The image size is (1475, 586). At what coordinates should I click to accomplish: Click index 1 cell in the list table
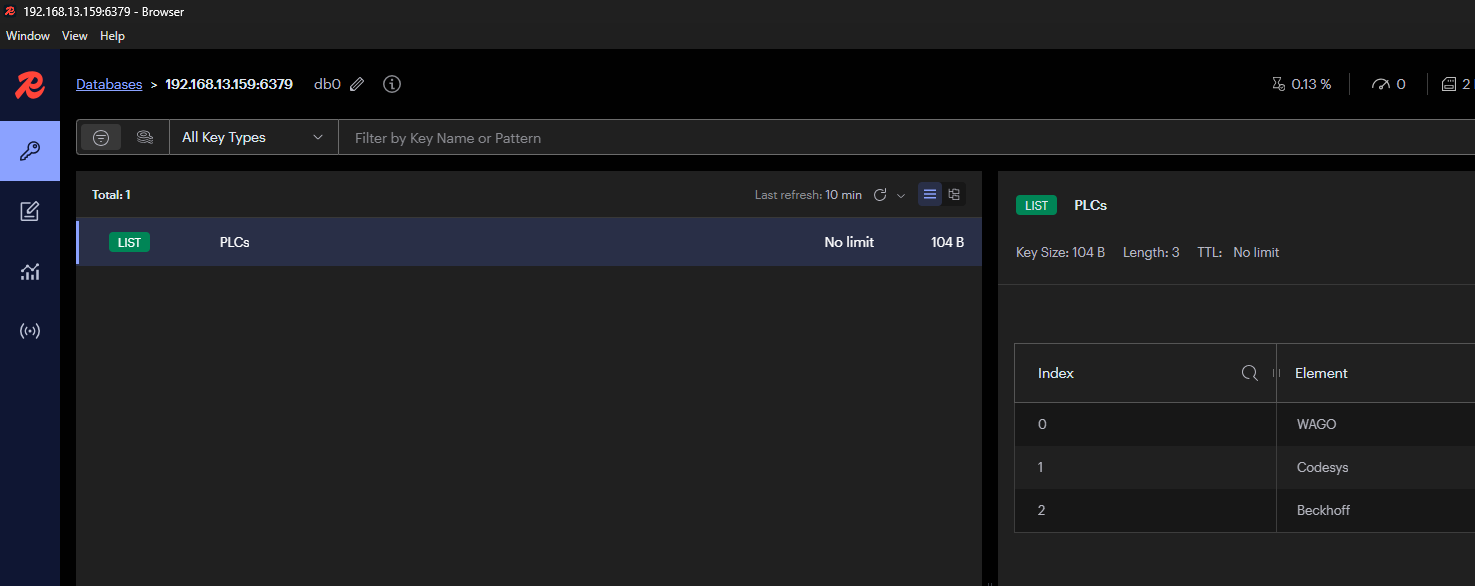tap(1145, 467)
